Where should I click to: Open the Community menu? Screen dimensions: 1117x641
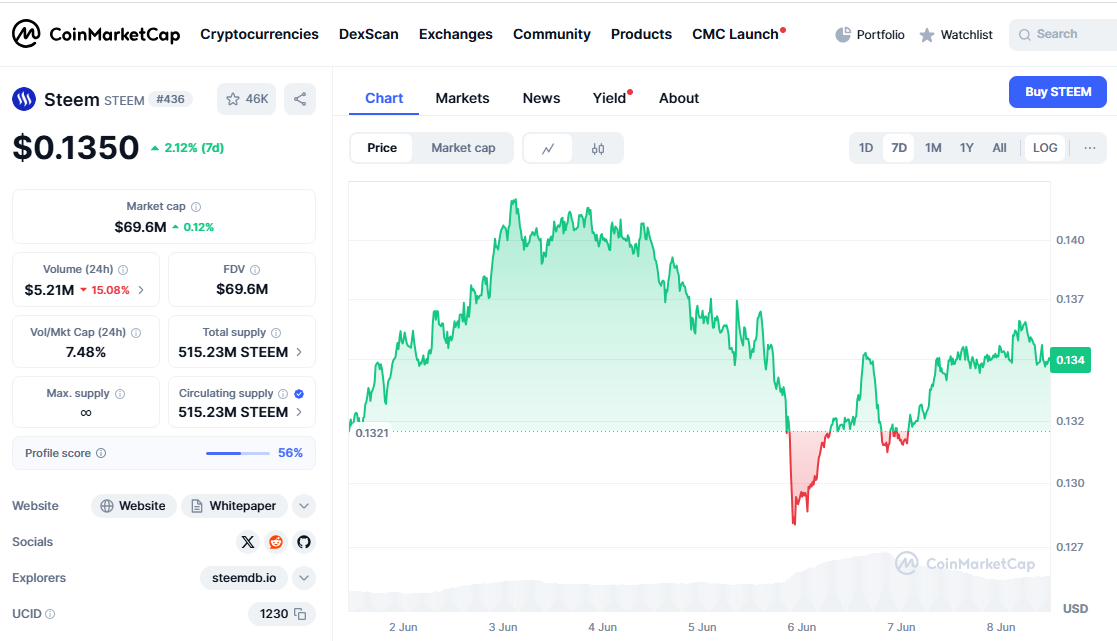click(552, 34)
